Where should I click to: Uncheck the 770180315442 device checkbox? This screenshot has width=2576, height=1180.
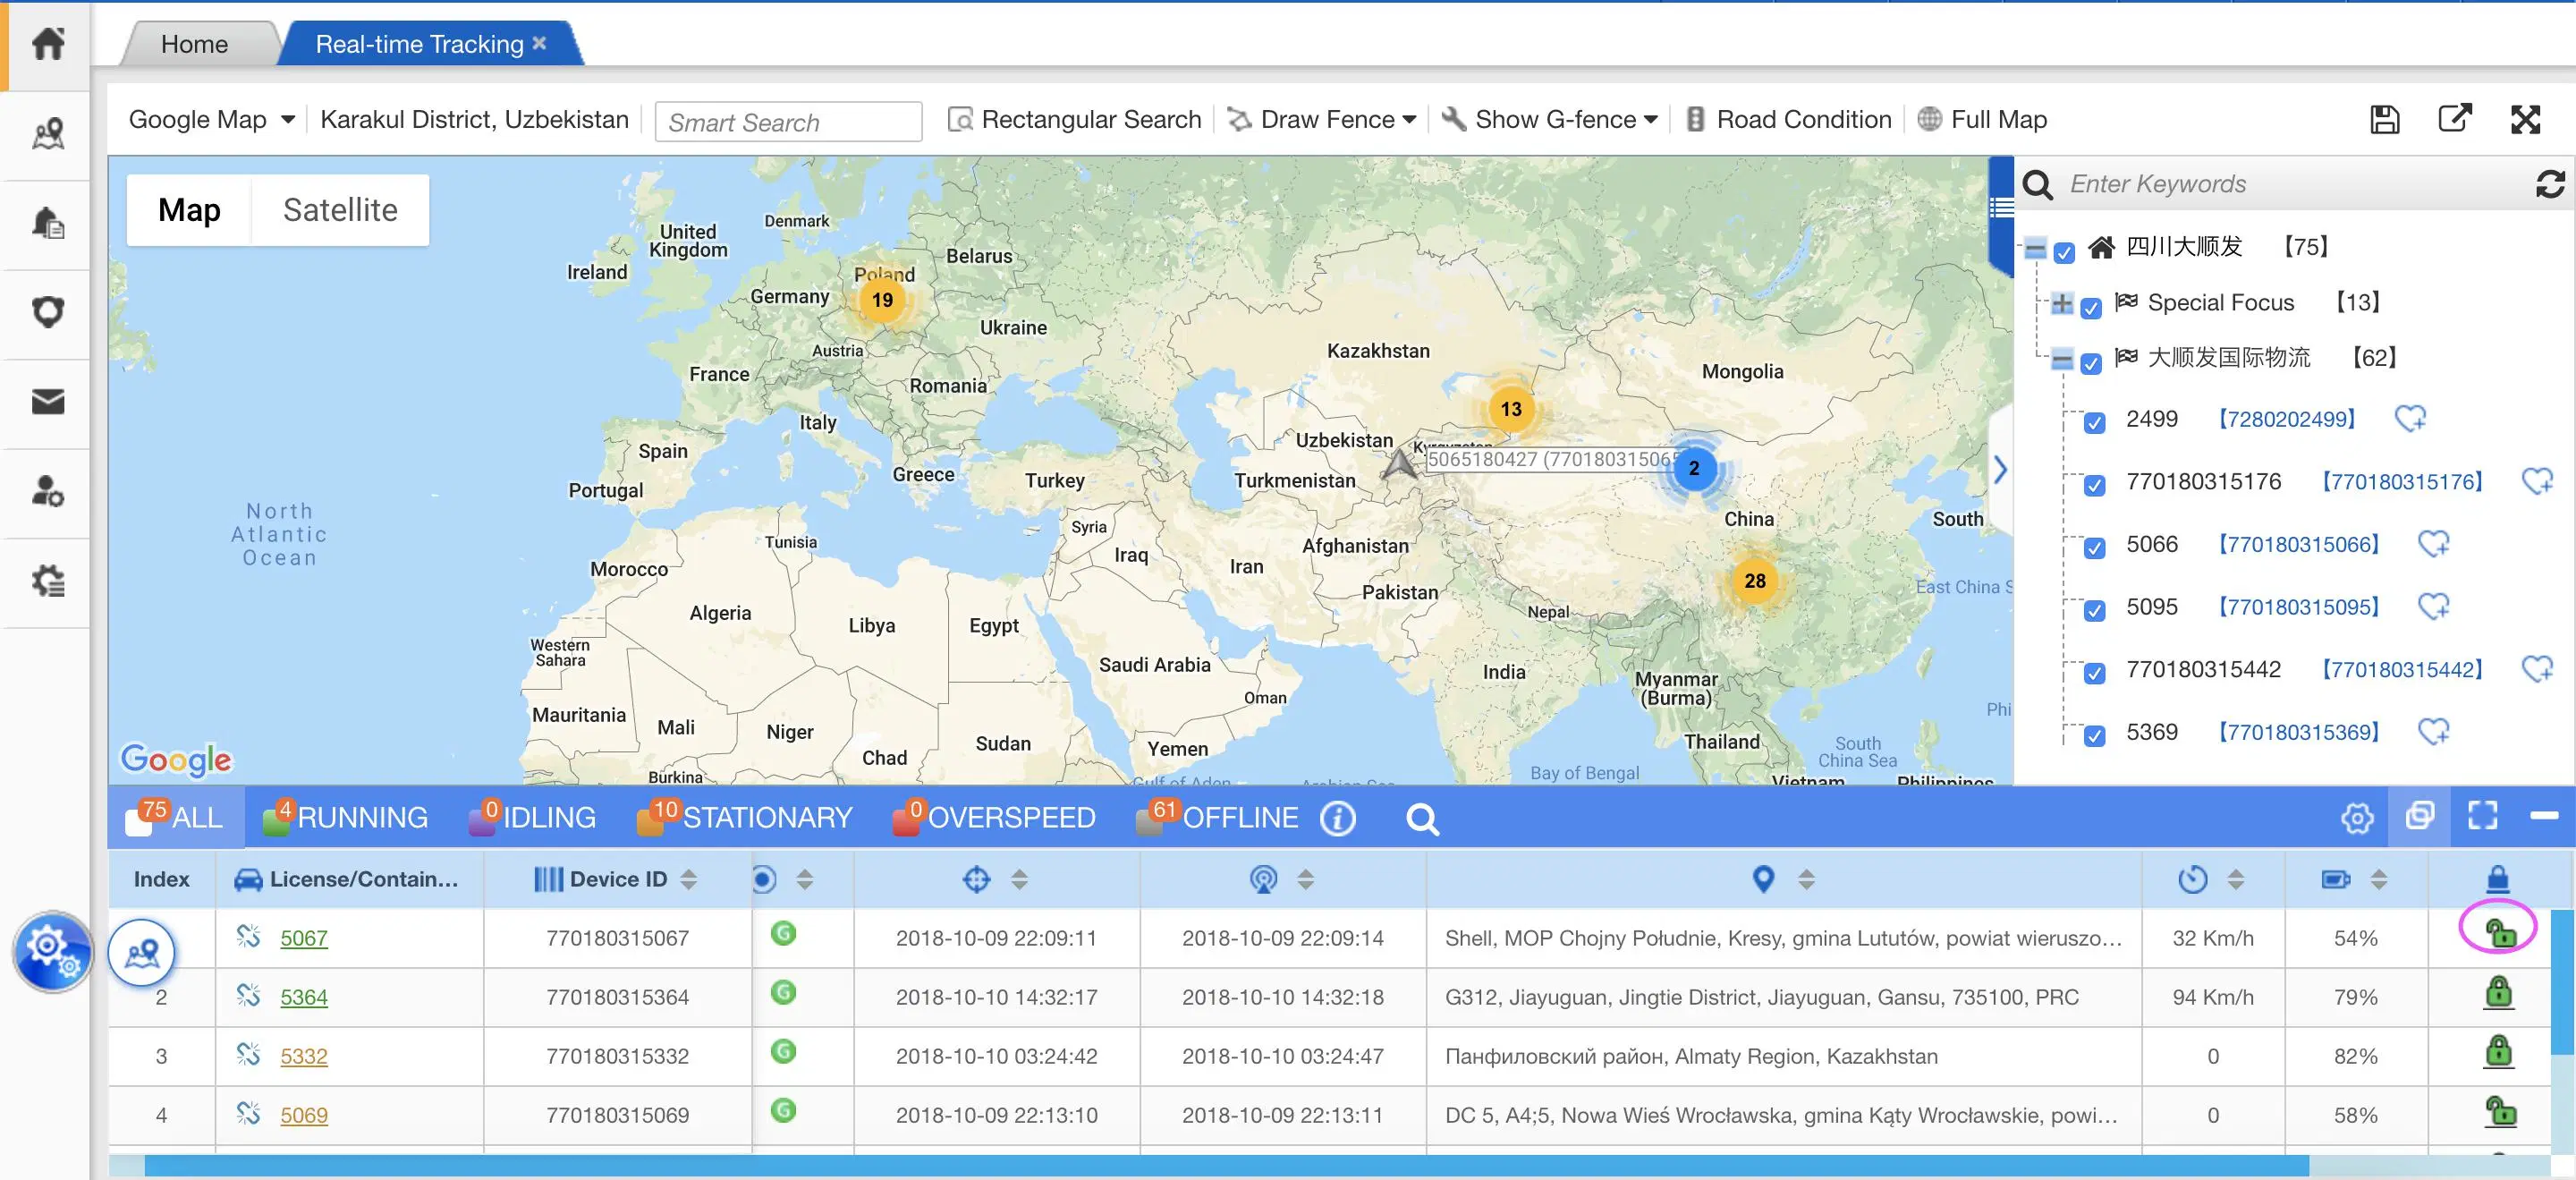click(x=2094, y=674)
